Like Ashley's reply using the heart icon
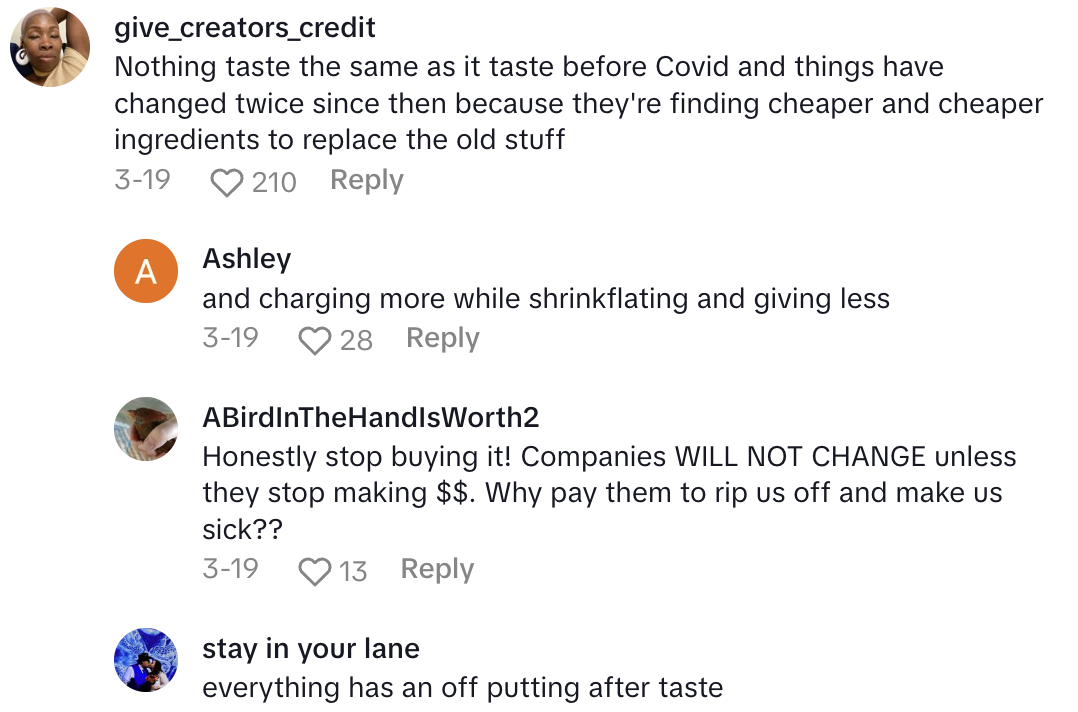This screenshot has height=712, width=1078. tap(315, 340)
